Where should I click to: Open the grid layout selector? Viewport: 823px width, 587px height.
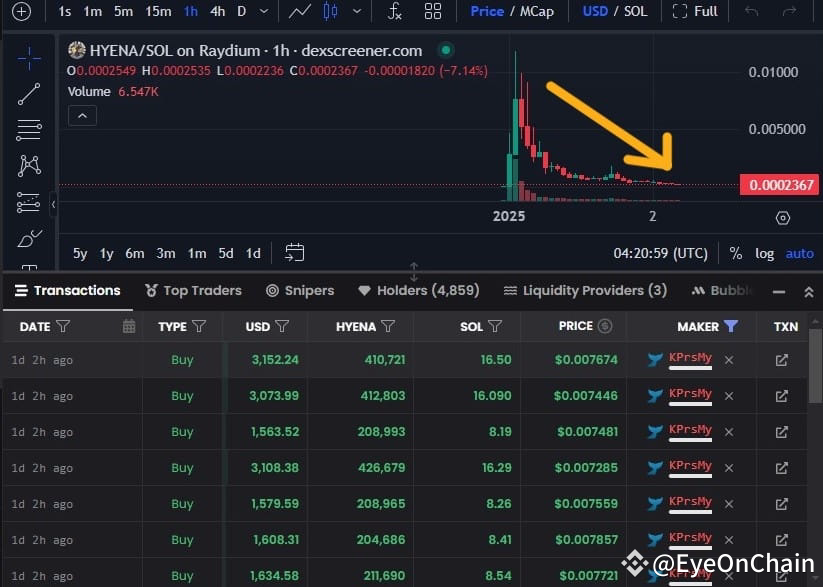click(x=433, y=12)
